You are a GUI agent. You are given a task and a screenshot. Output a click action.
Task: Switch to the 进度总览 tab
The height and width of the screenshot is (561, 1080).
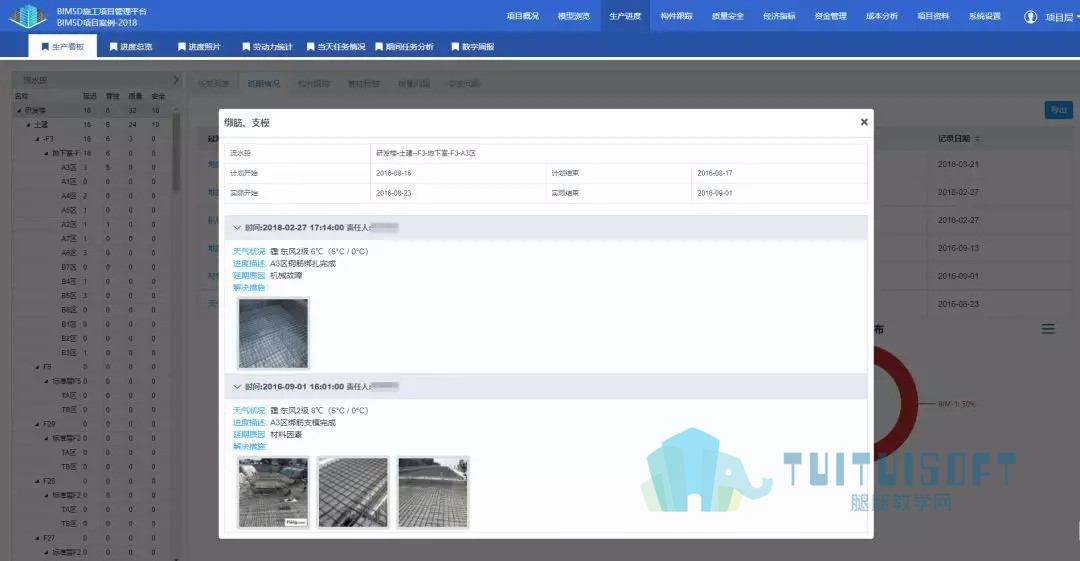[x=131, y=47]
